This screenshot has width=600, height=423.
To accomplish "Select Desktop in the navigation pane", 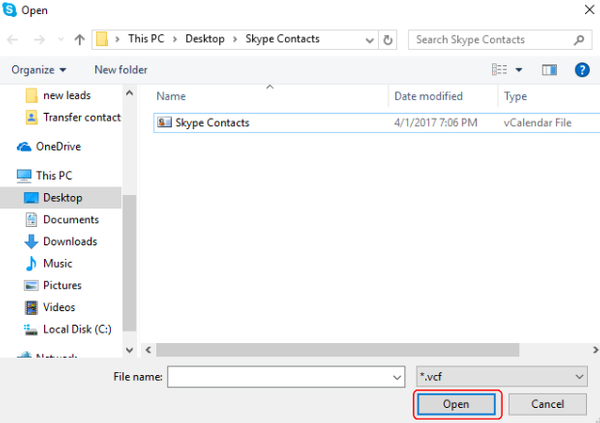I will coord(63,198).
